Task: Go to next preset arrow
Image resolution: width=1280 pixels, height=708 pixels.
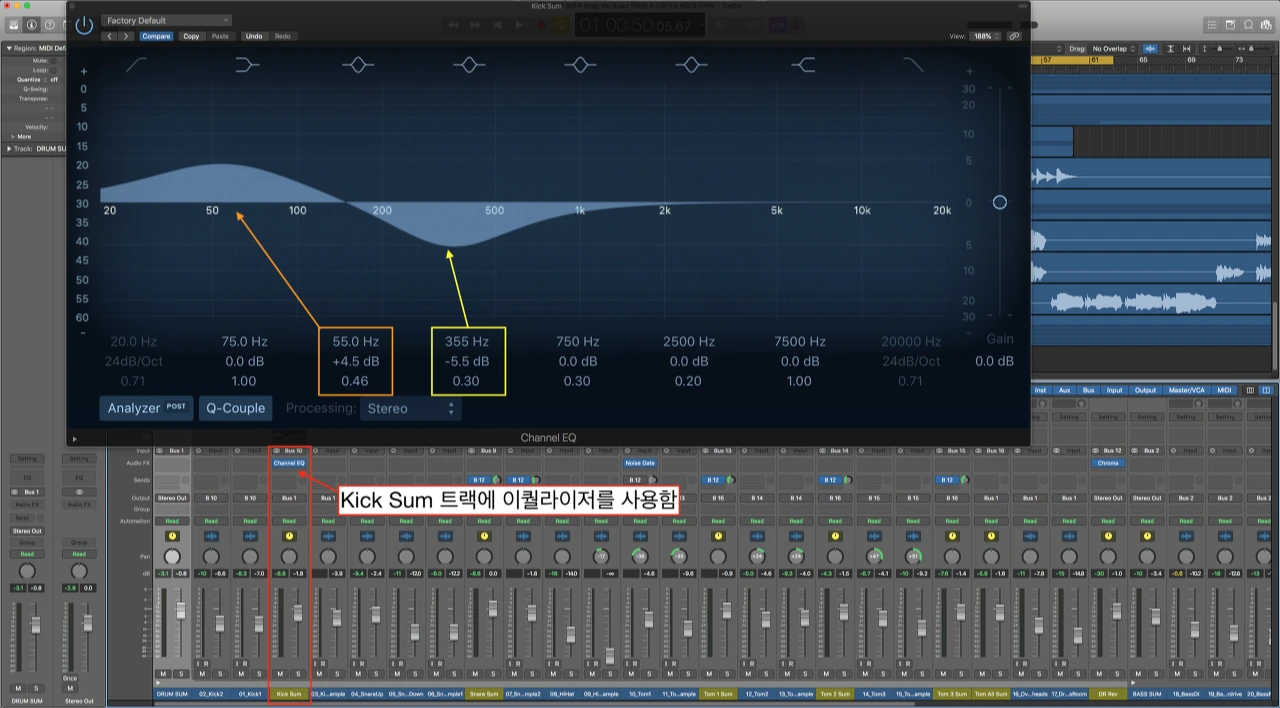Action: [x=126, y=36]
